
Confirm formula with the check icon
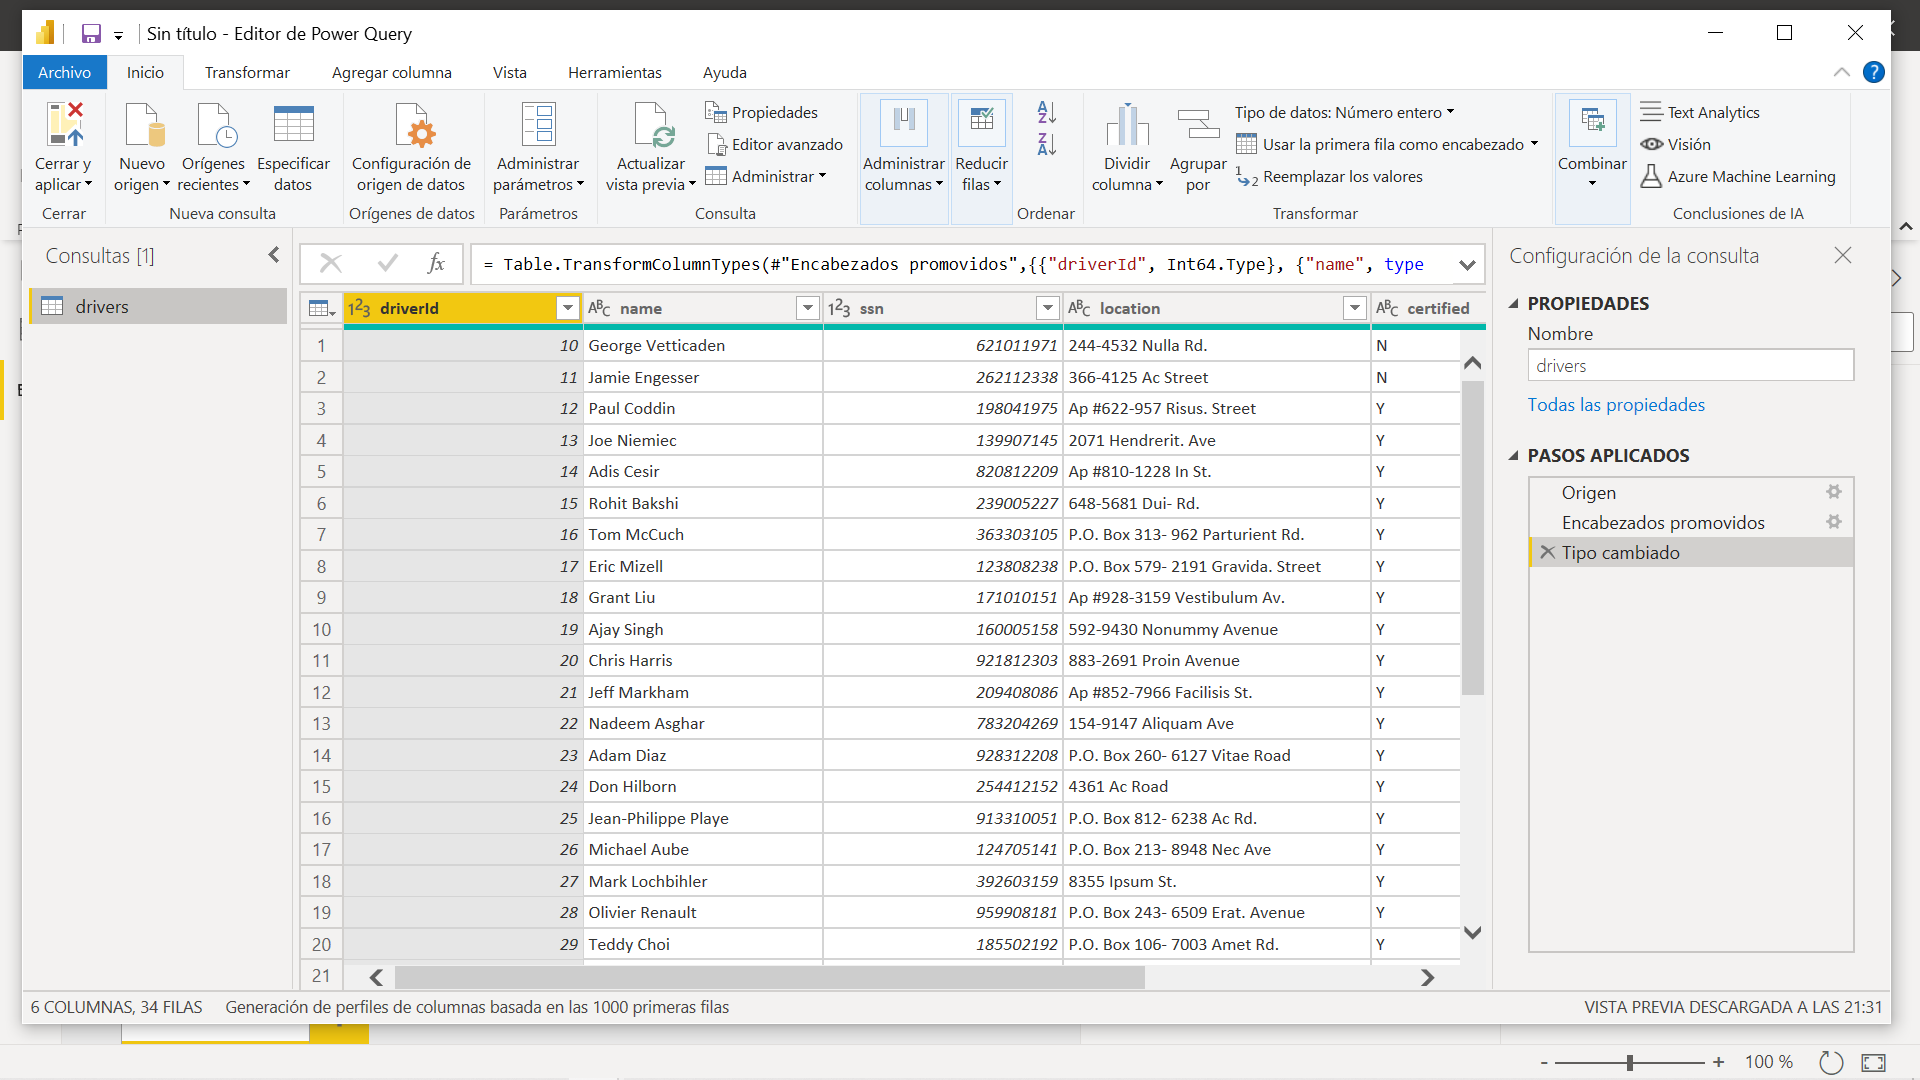pyautogui.click(x=388, y=263)
